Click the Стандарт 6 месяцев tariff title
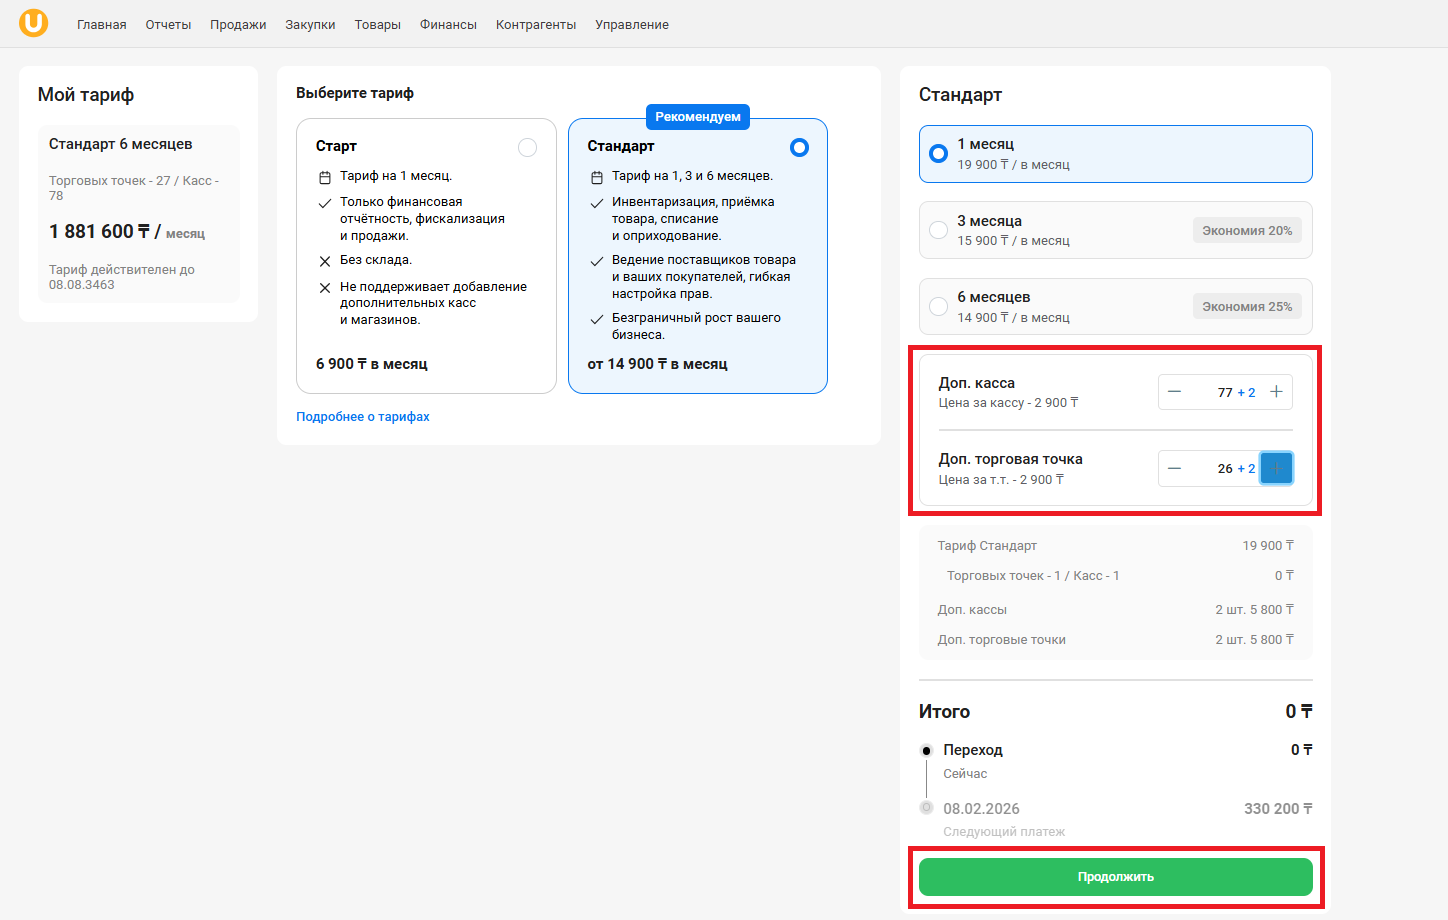The width and height of the screenshot is (1448, 920). point(120,144)
